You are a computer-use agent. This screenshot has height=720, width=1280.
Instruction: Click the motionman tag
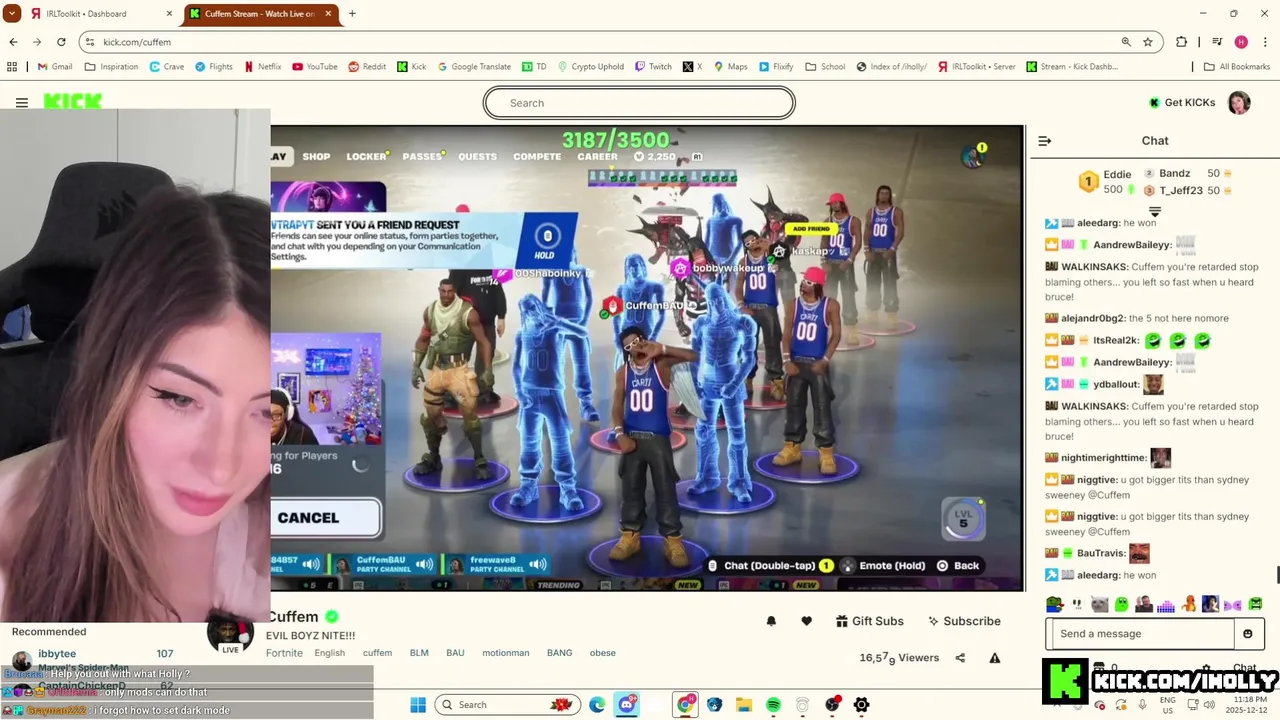pos(506,653)
